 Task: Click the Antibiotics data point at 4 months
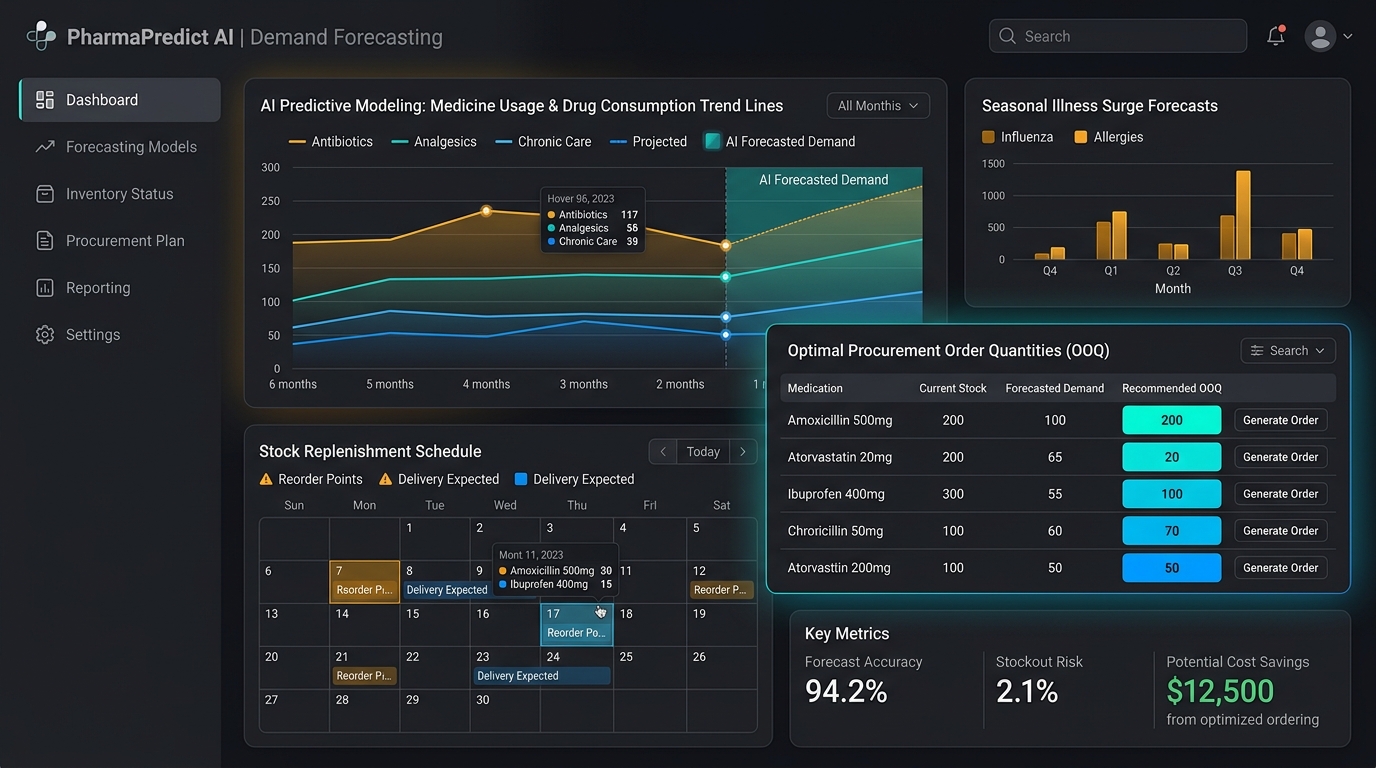tap(486, 211)
